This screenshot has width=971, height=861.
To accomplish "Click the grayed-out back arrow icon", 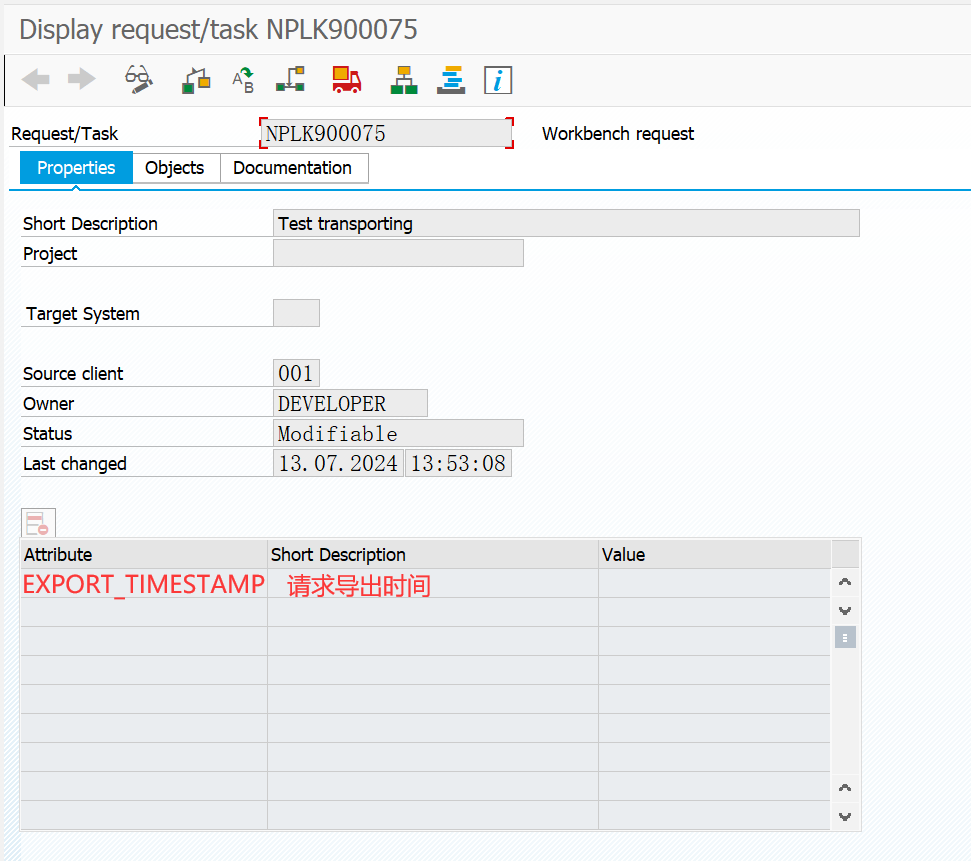I will point(36,80).
